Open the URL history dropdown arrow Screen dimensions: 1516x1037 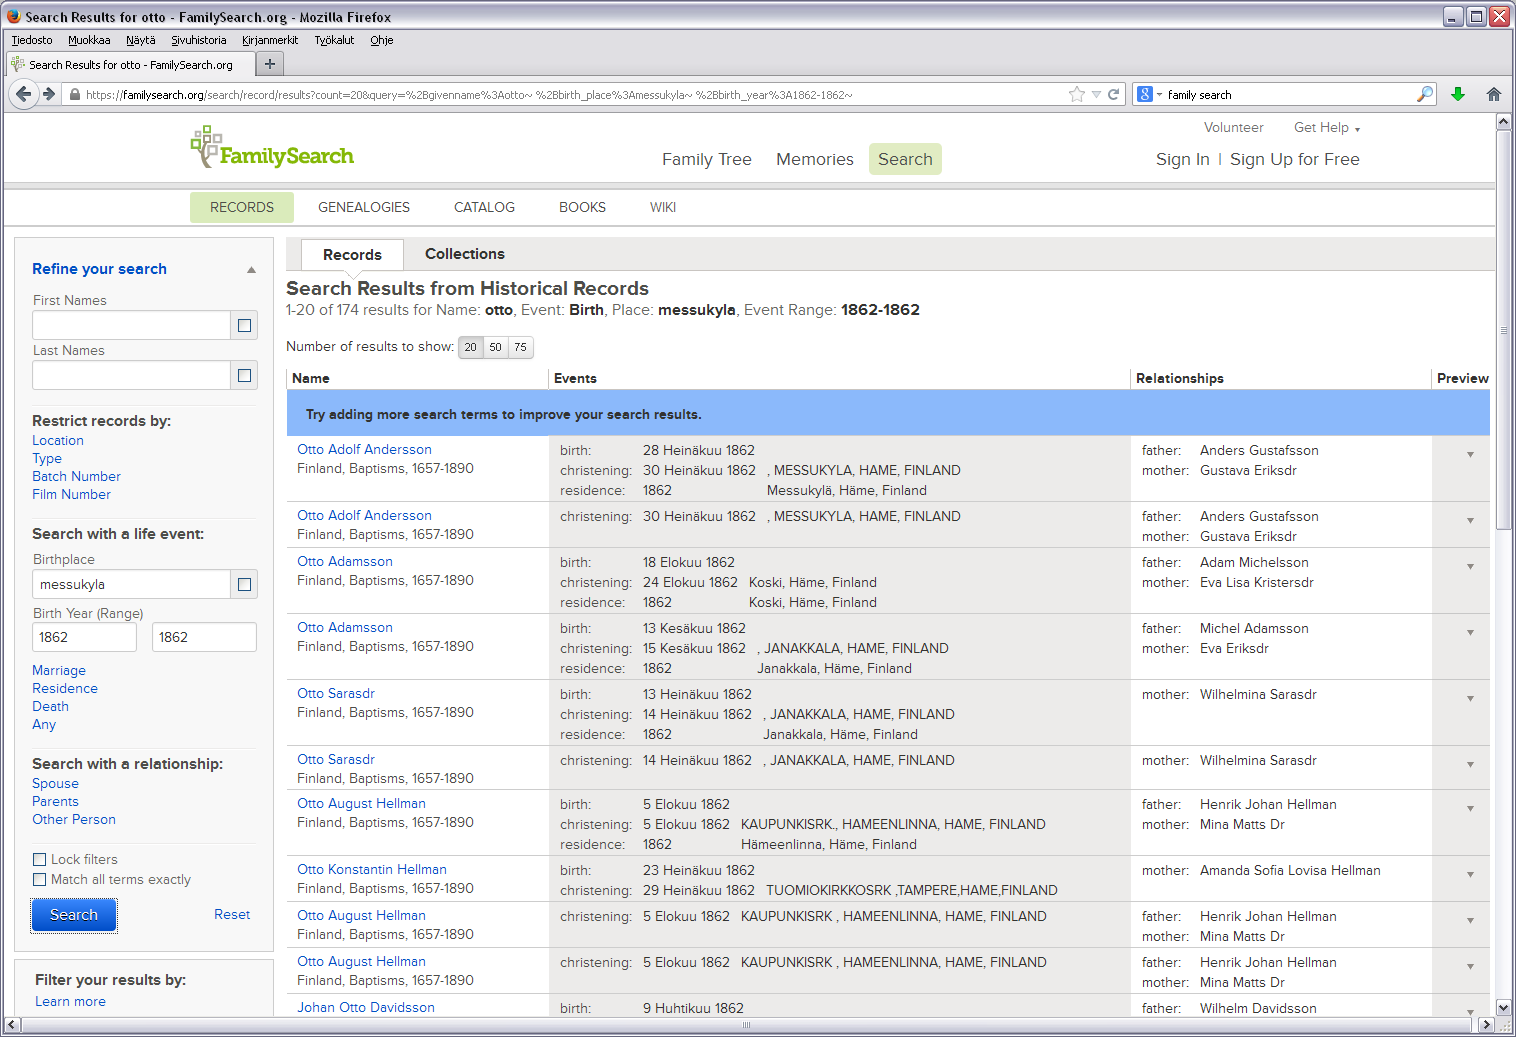tap(1096, 94)
